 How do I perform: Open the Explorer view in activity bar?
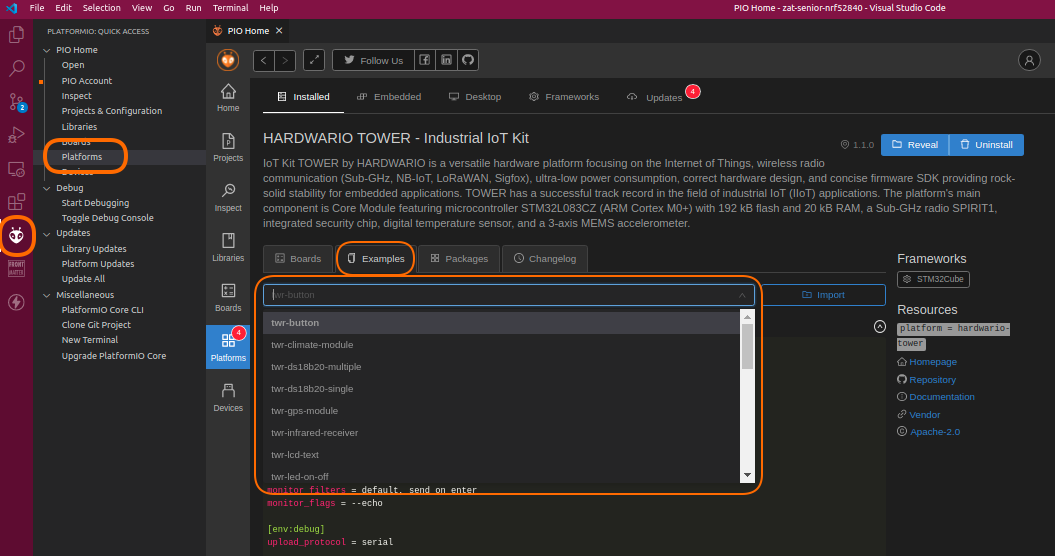16,34
